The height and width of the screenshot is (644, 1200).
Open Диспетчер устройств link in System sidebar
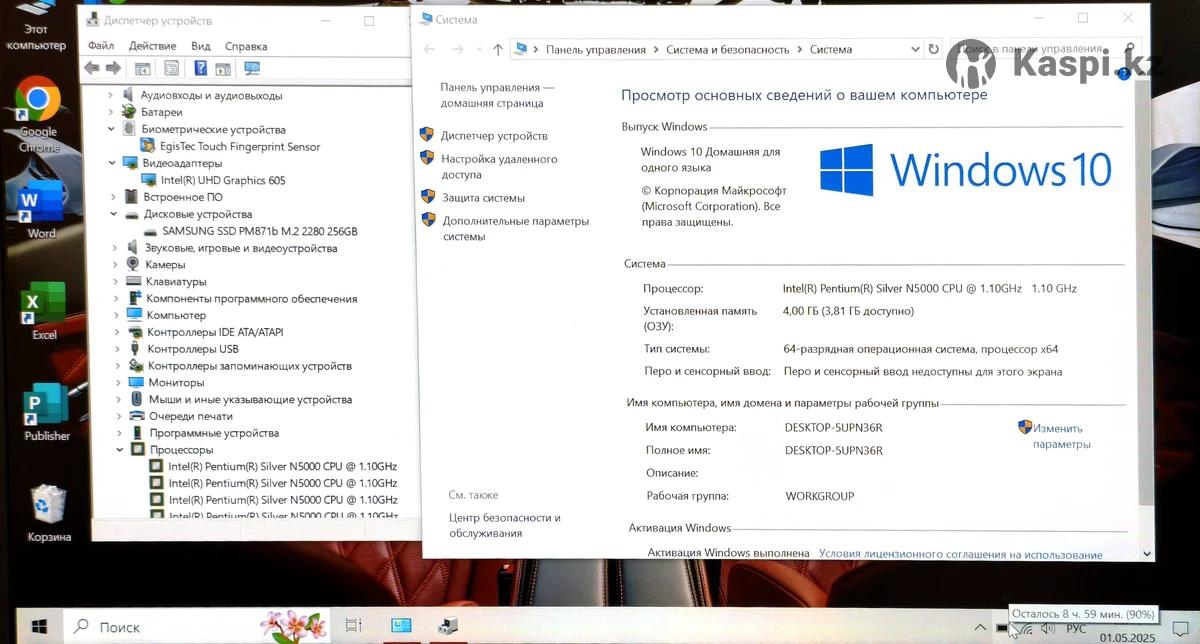pyautogui.click(x=494, y=136)
